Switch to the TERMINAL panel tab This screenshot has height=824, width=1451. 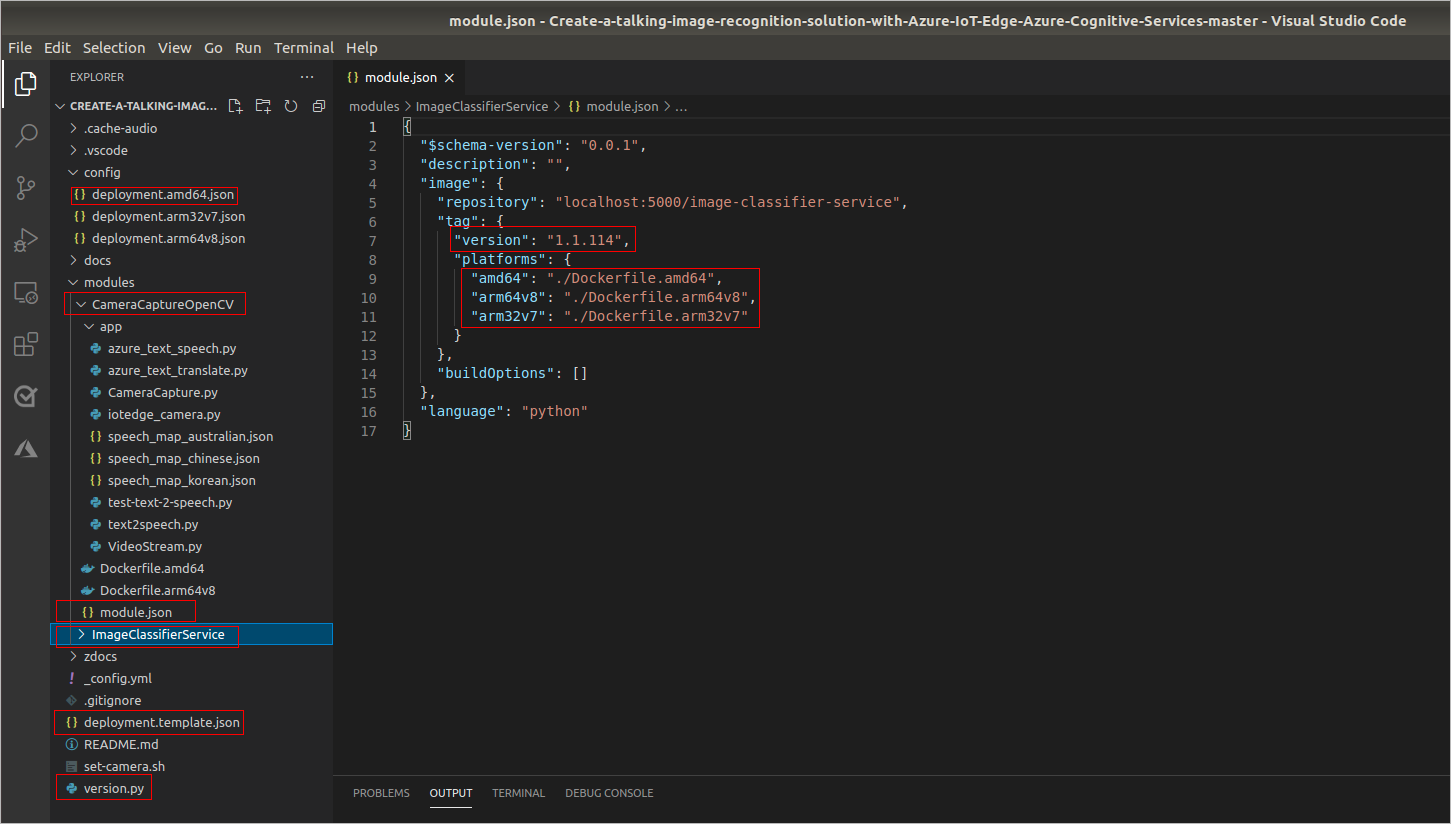tap(518, 793)
